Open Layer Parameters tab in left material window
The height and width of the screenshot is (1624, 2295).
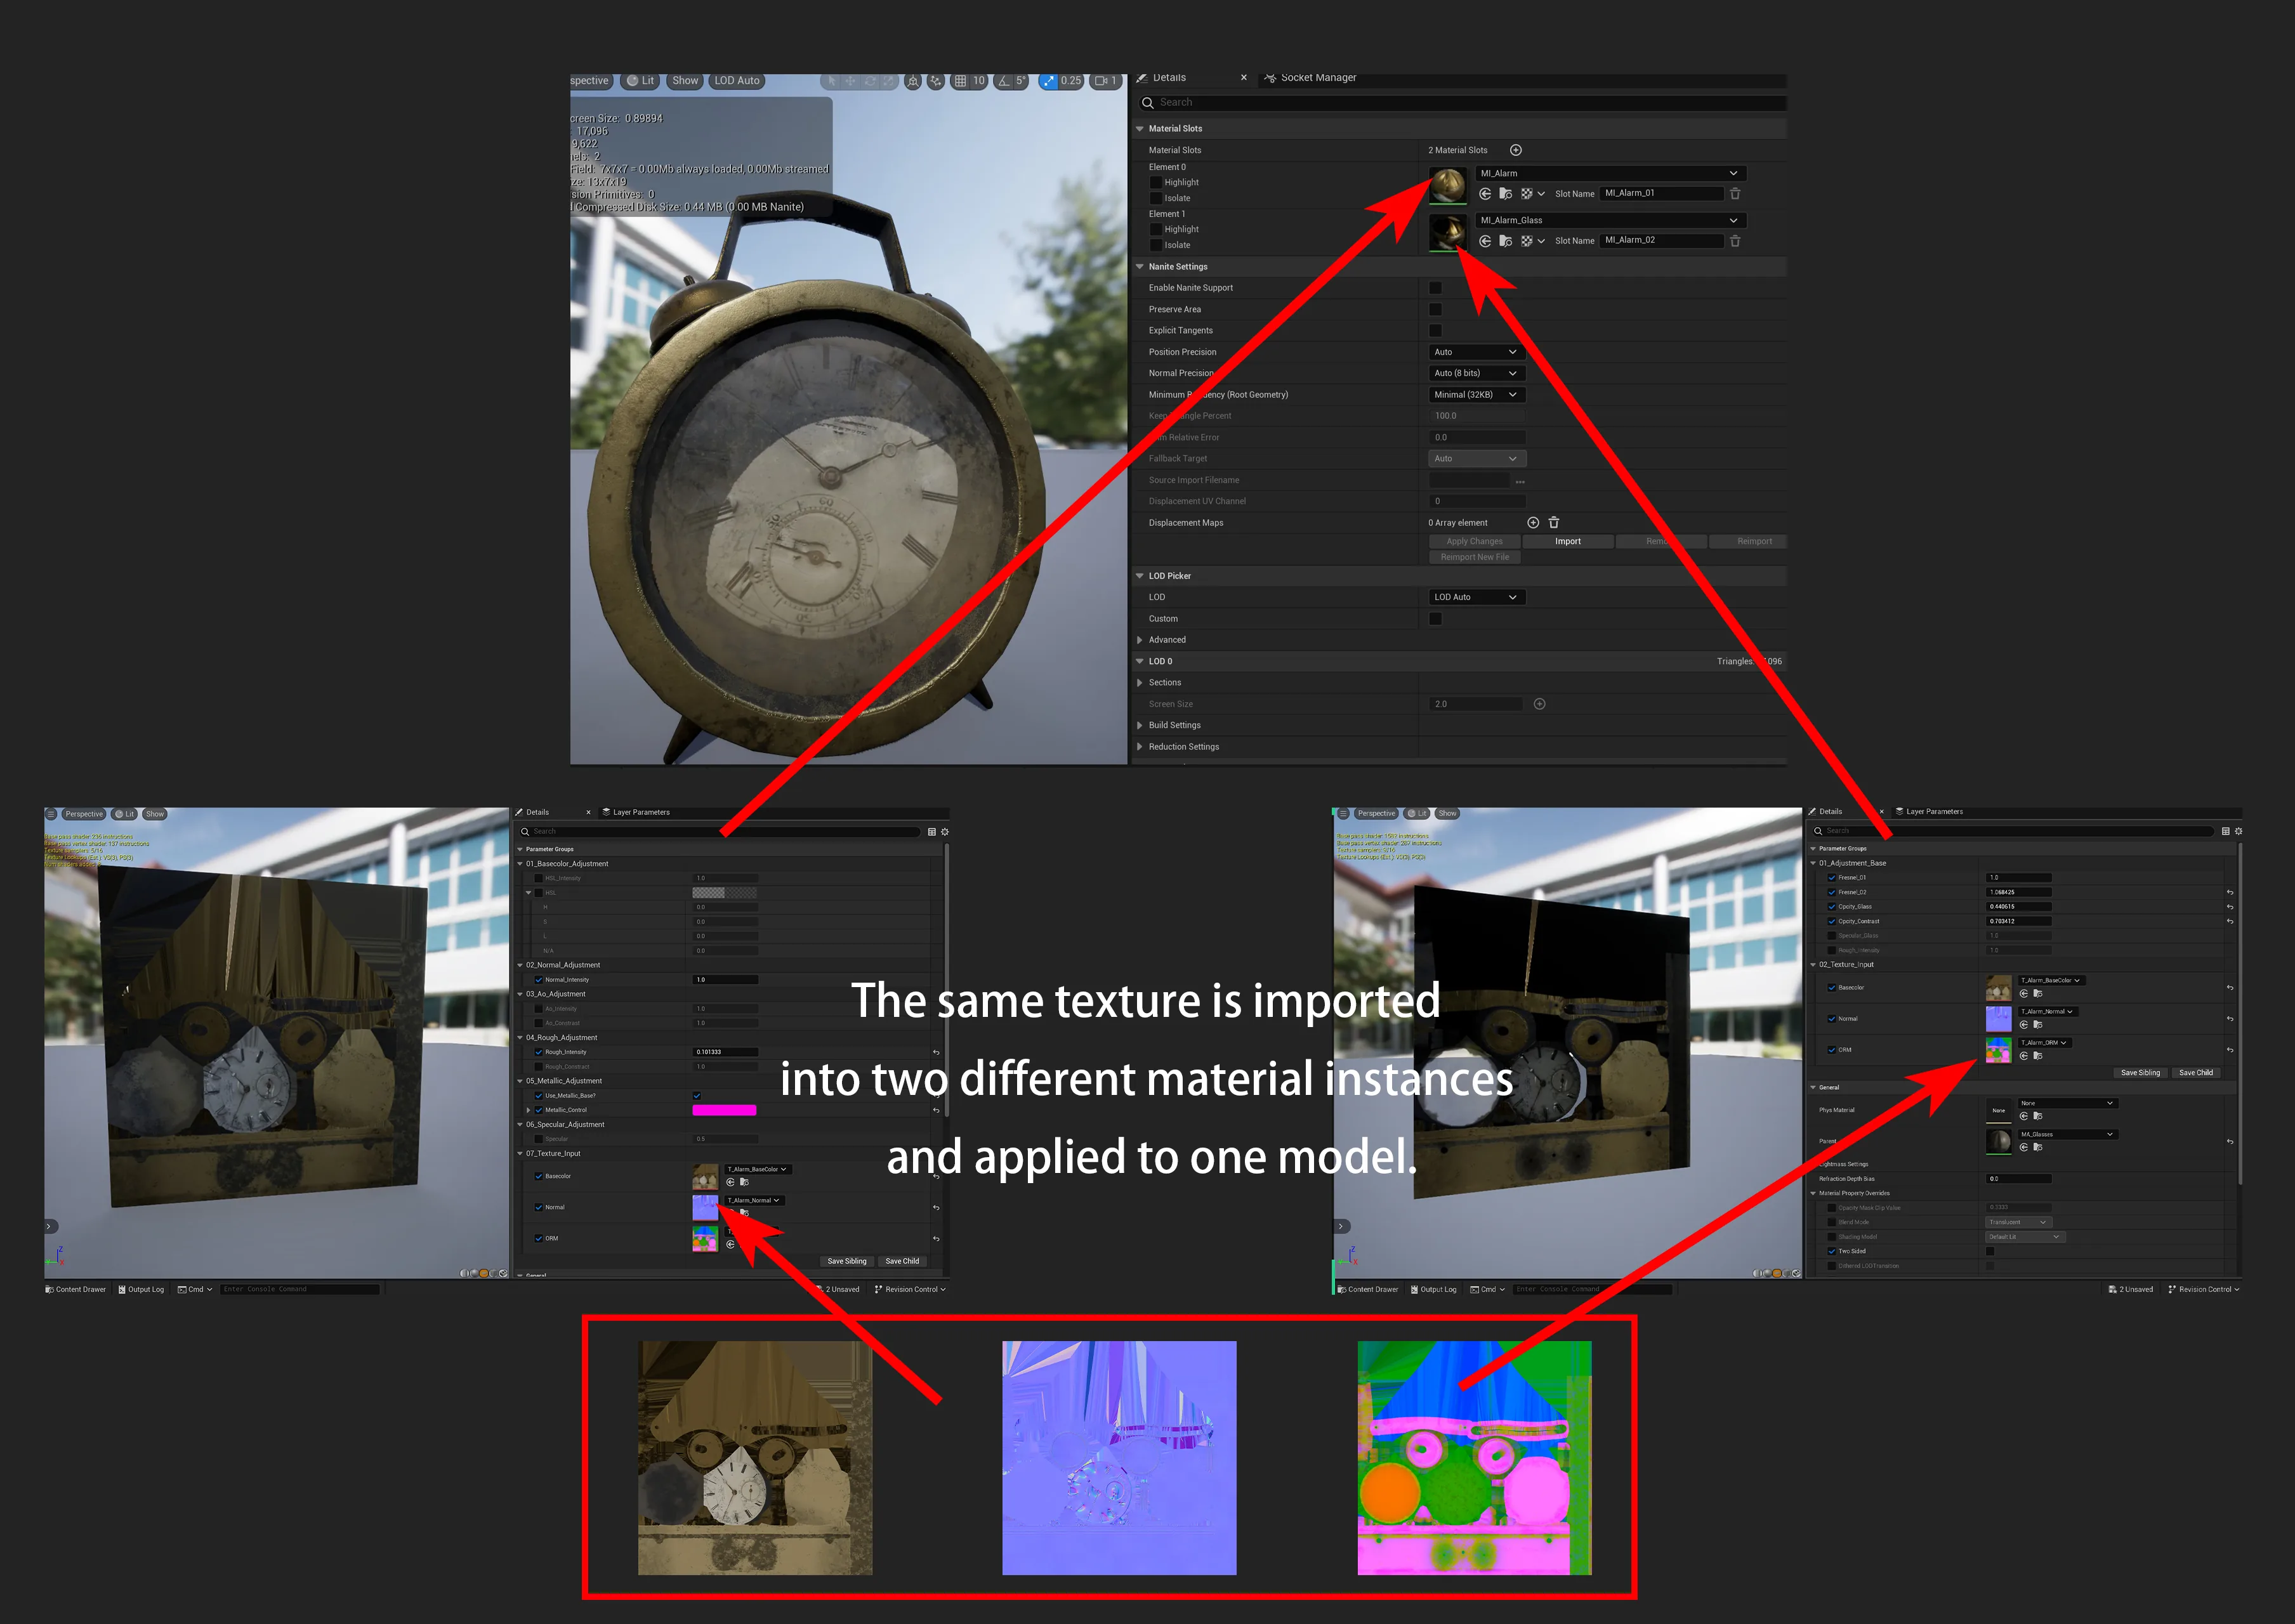pos(636,812)
